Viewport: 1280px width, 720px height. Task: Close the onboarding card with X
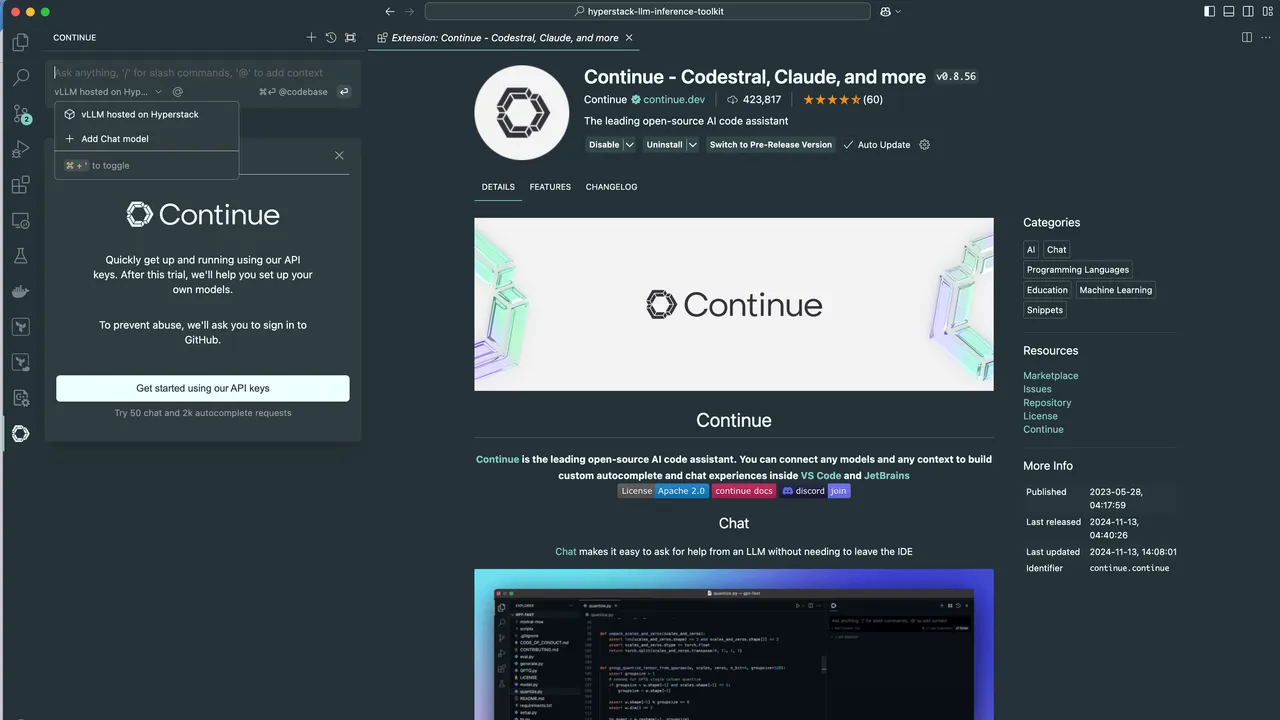point(339,155)
